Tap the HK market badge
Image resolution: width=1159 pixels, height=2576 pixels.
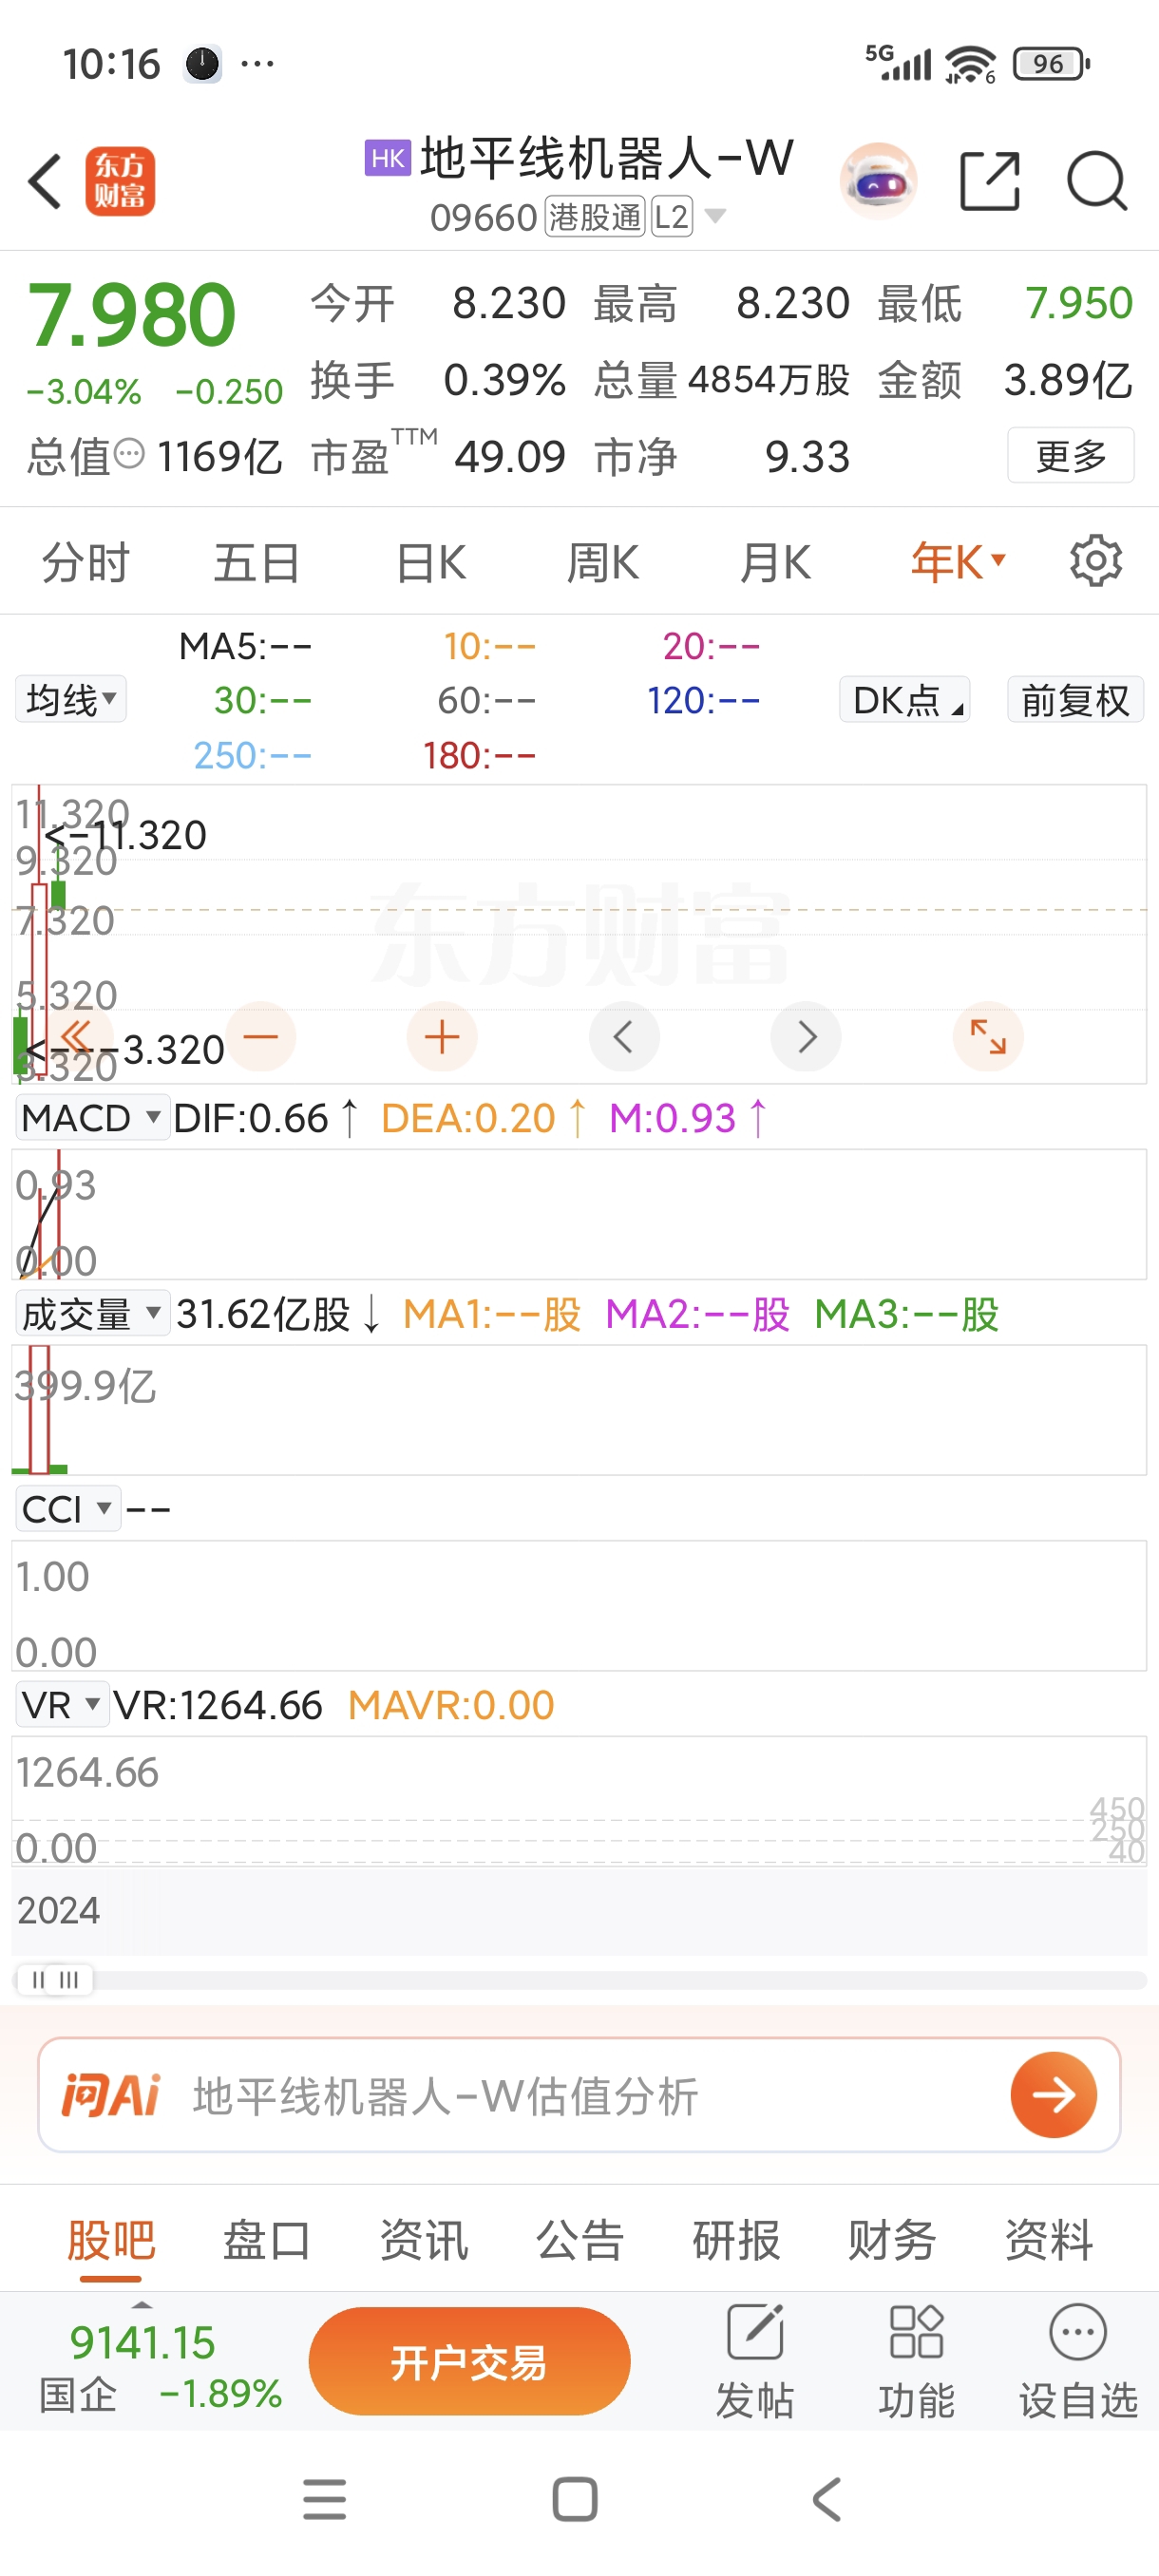[x=388, y=158]
